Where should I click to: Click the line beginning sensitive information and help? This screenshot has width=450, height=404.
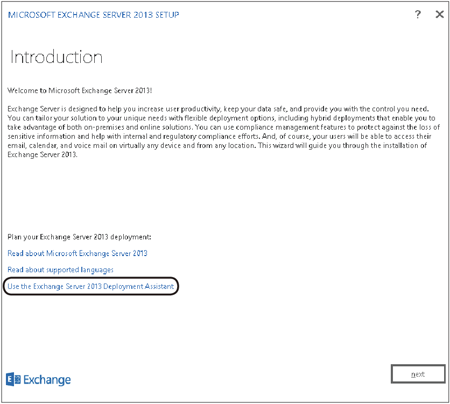tap(219, 136)
